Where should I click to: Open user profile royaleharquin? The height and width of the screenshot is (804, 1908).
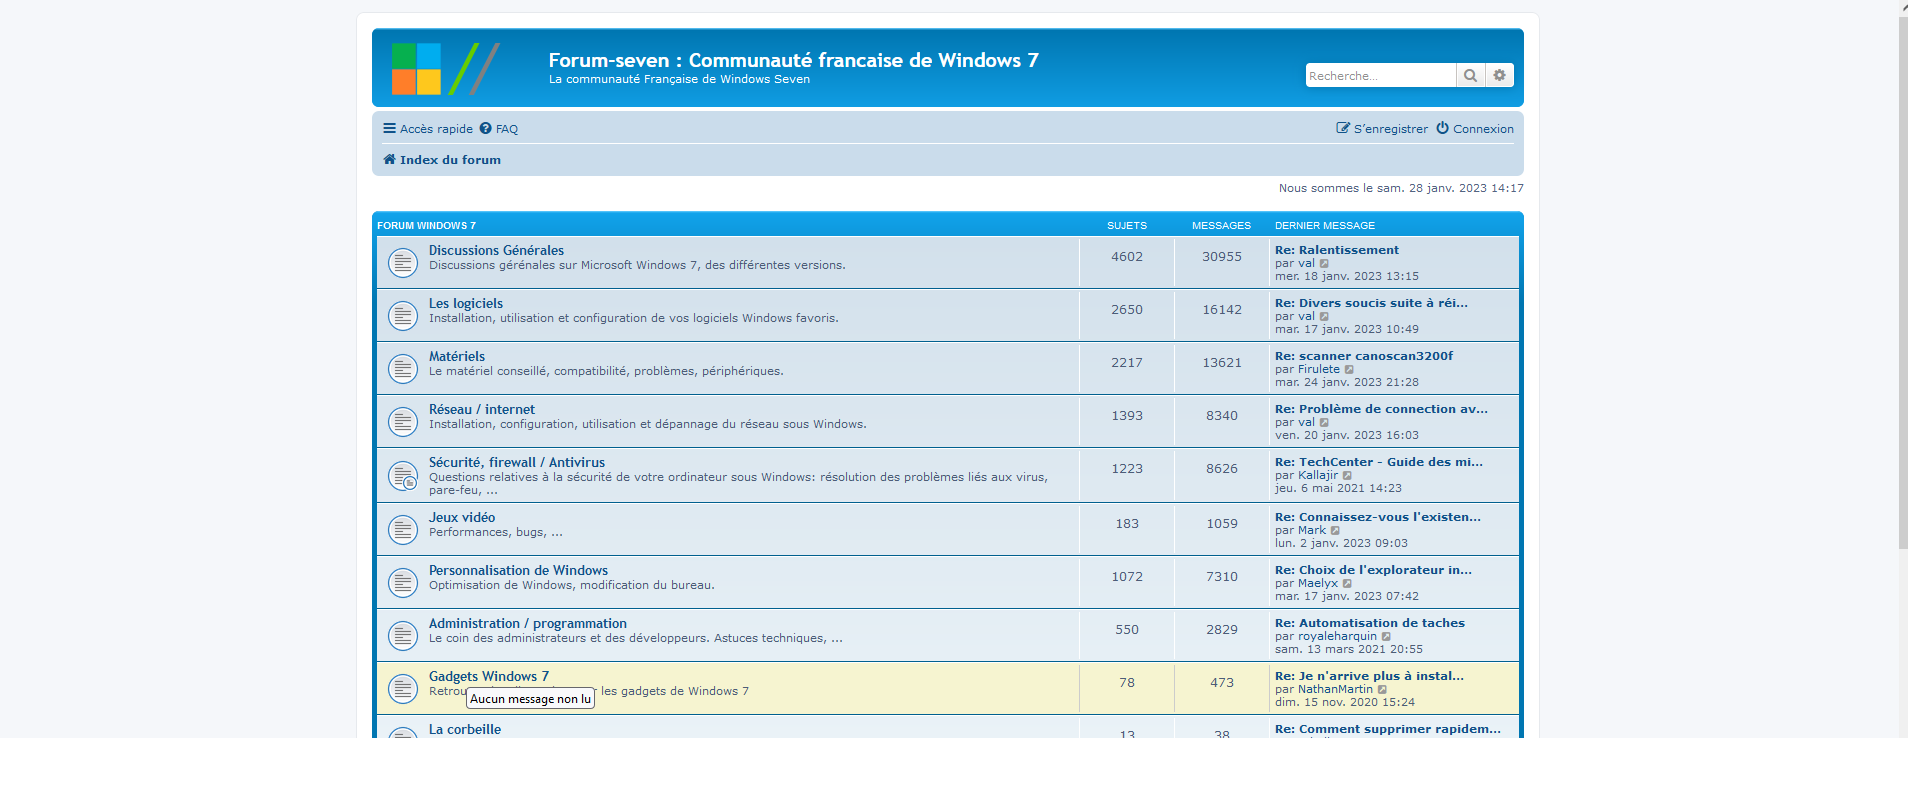1338,637
